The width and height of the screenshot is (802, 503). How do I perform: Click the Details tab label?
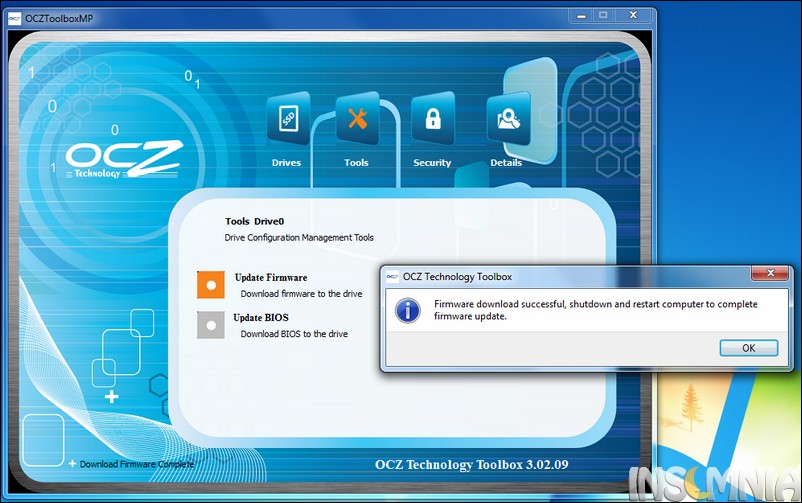pos(506,163)
